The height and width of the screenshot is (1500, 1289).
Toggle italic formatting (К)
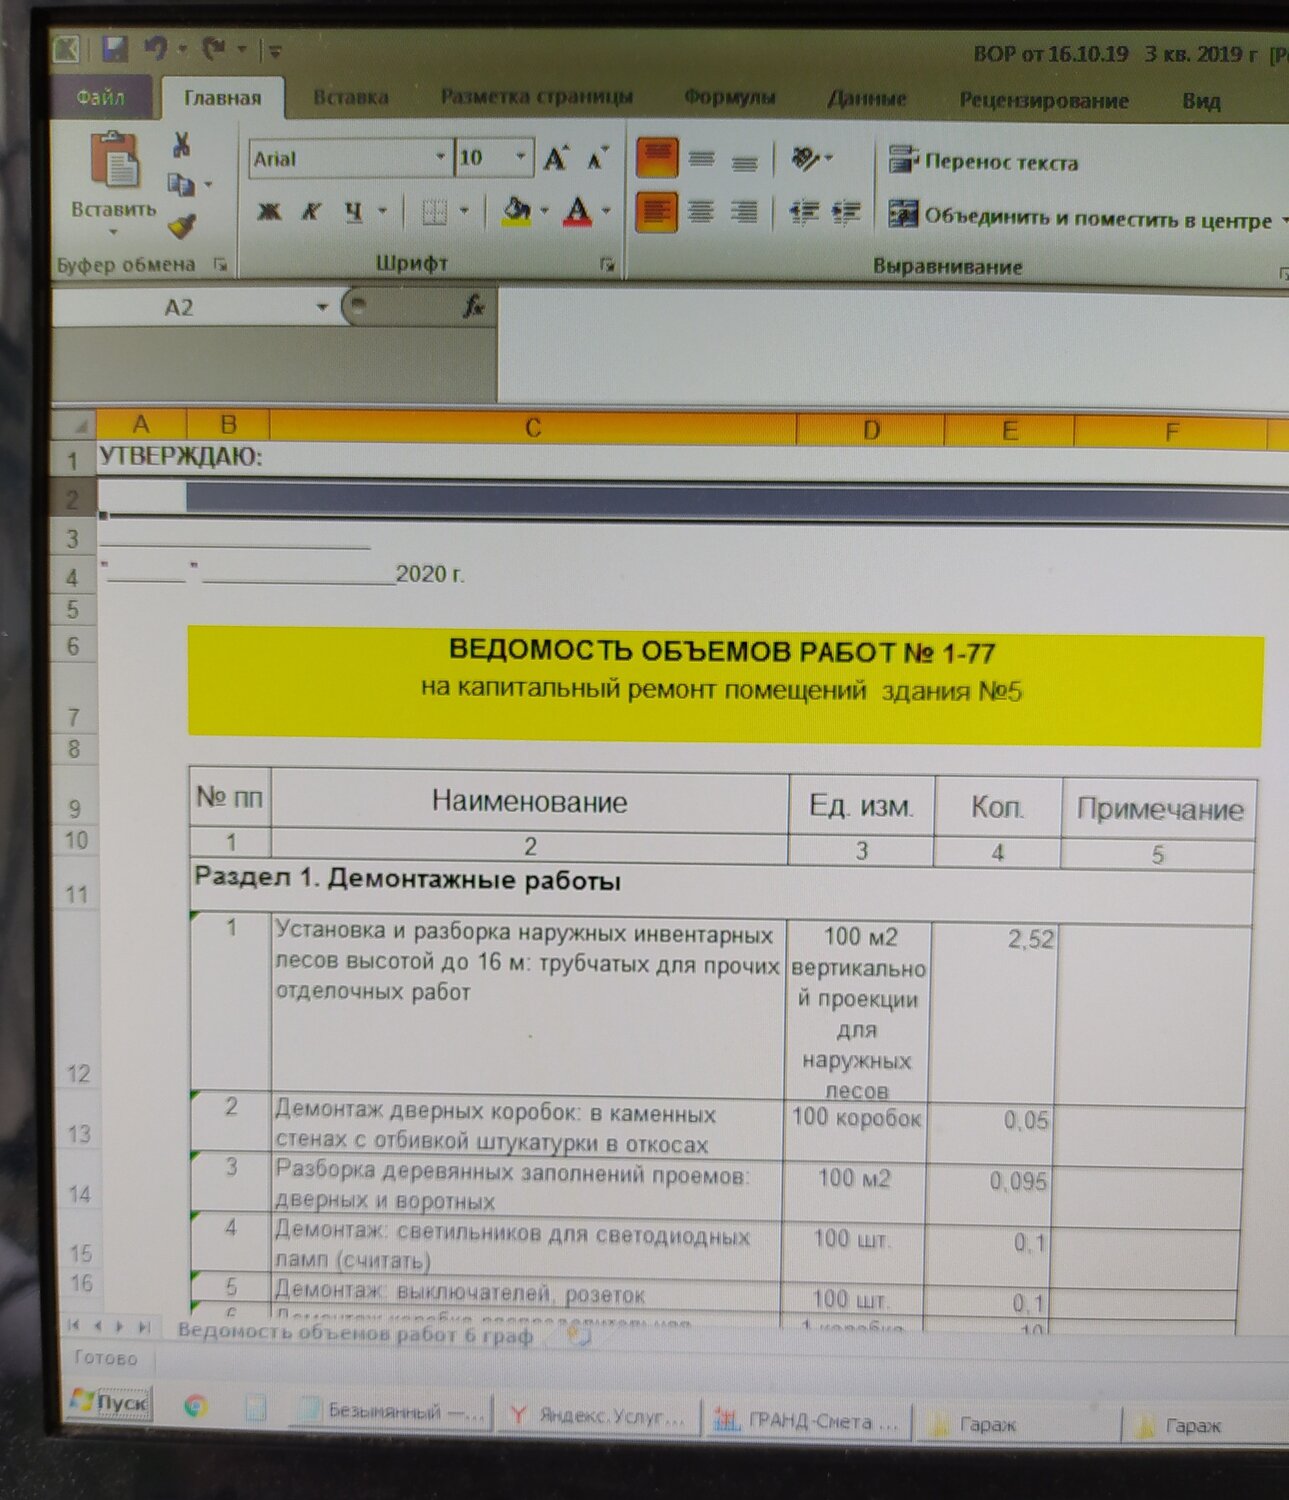tap(312, 211)
